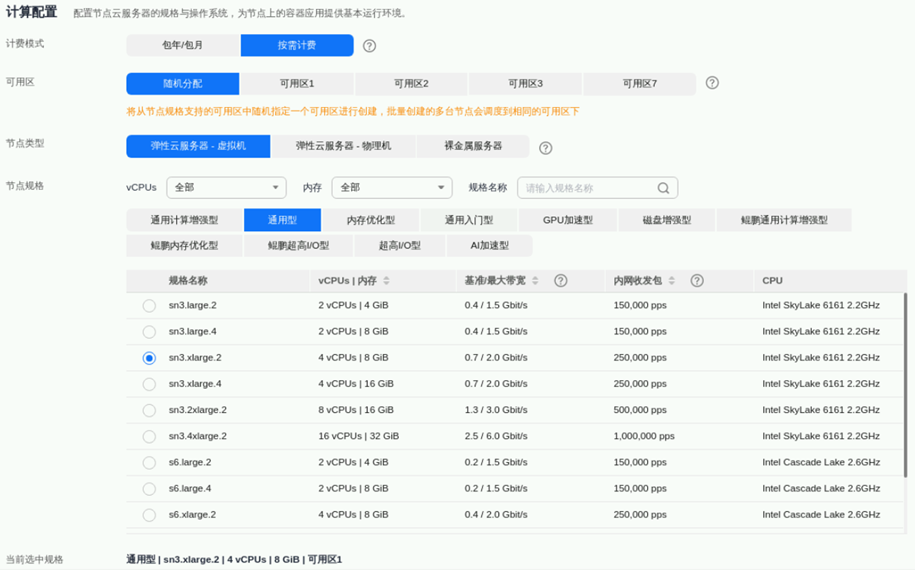Click search magnifier in spec name field

pyautogui.click(x=663, y=188)
